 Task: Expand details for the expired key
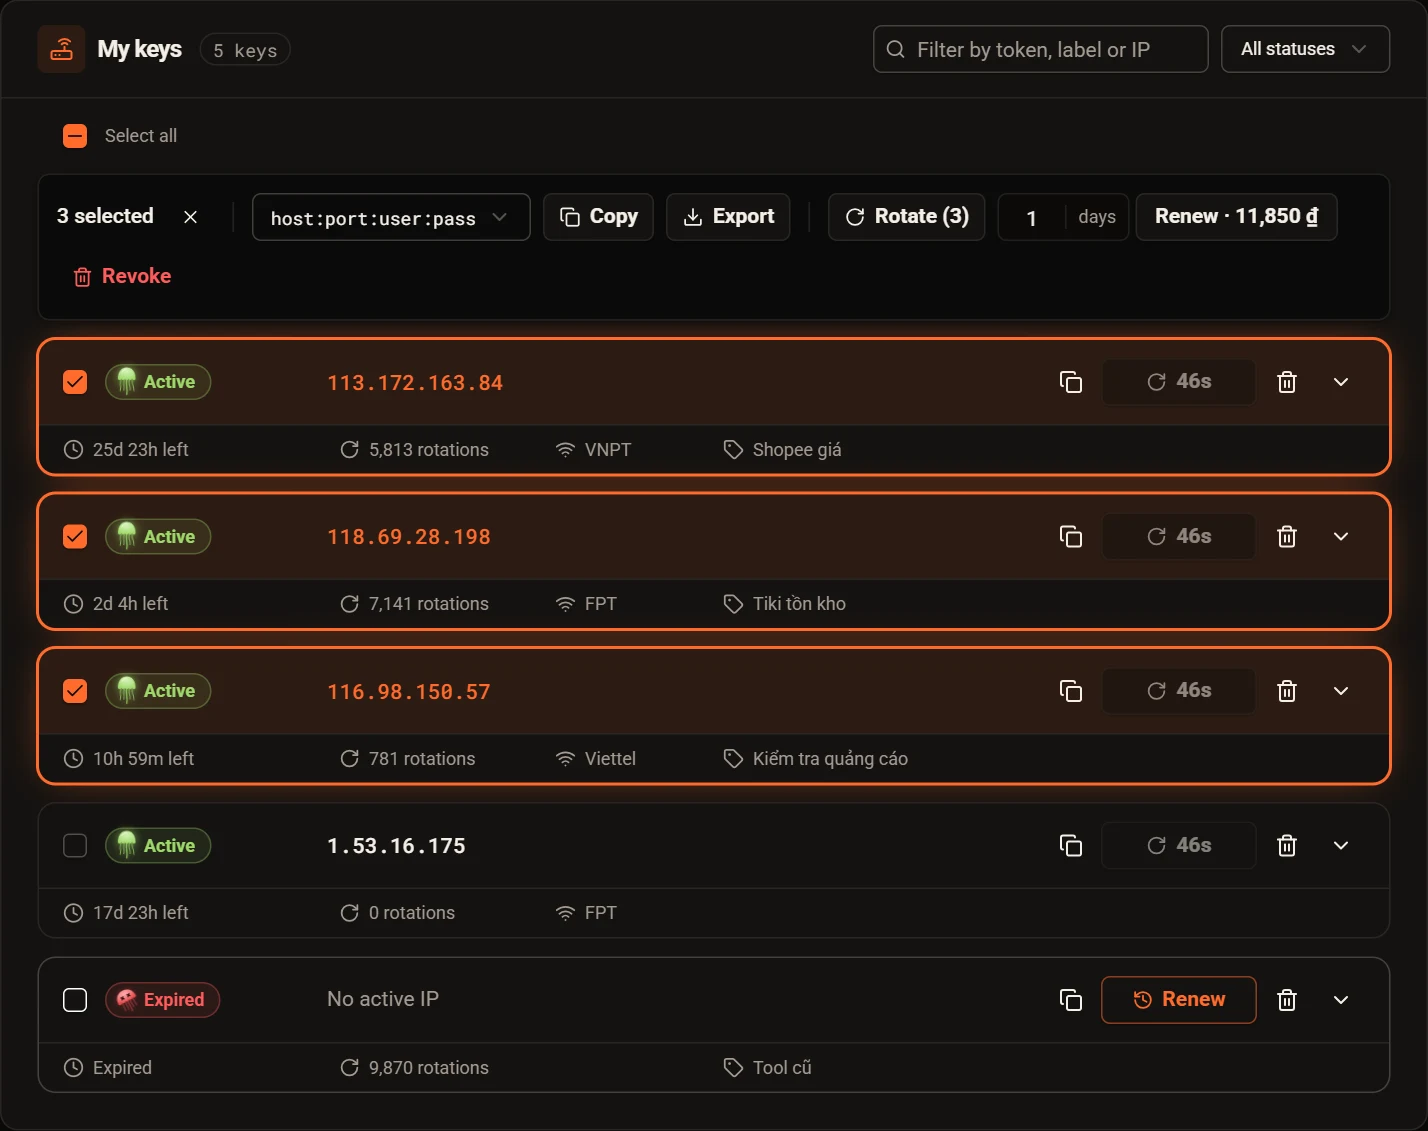coord(1341,1000)
